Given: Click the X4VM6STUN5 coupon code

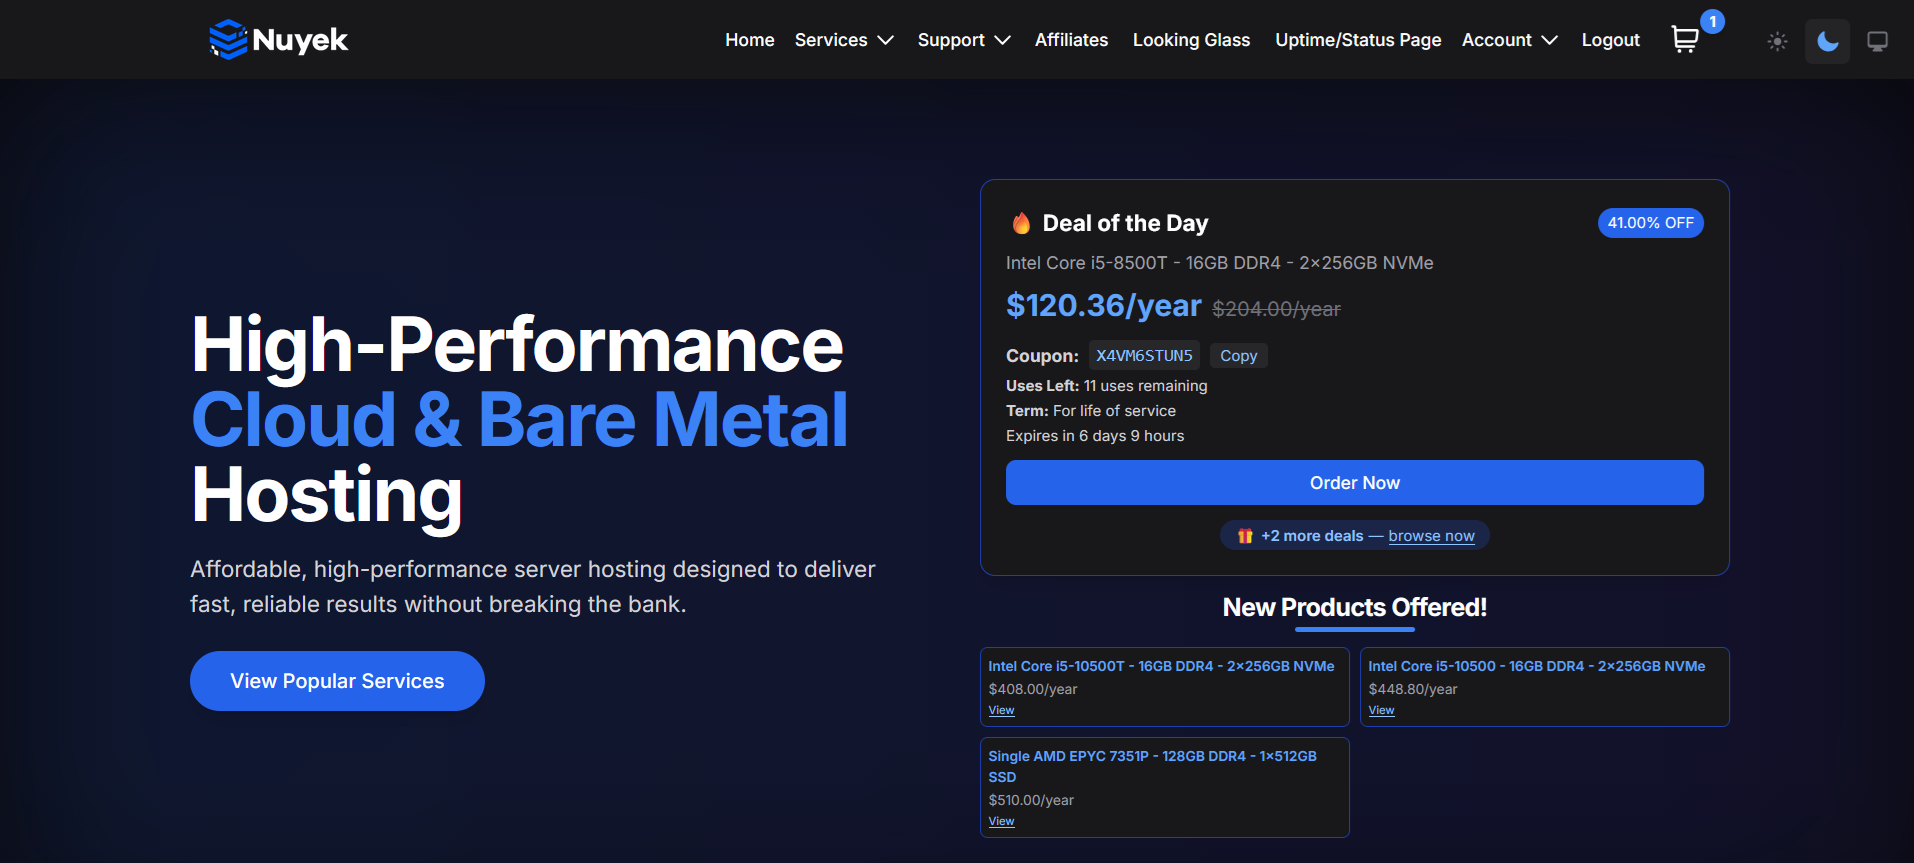Looking at the screenshot, I should tap(1144, 356).
